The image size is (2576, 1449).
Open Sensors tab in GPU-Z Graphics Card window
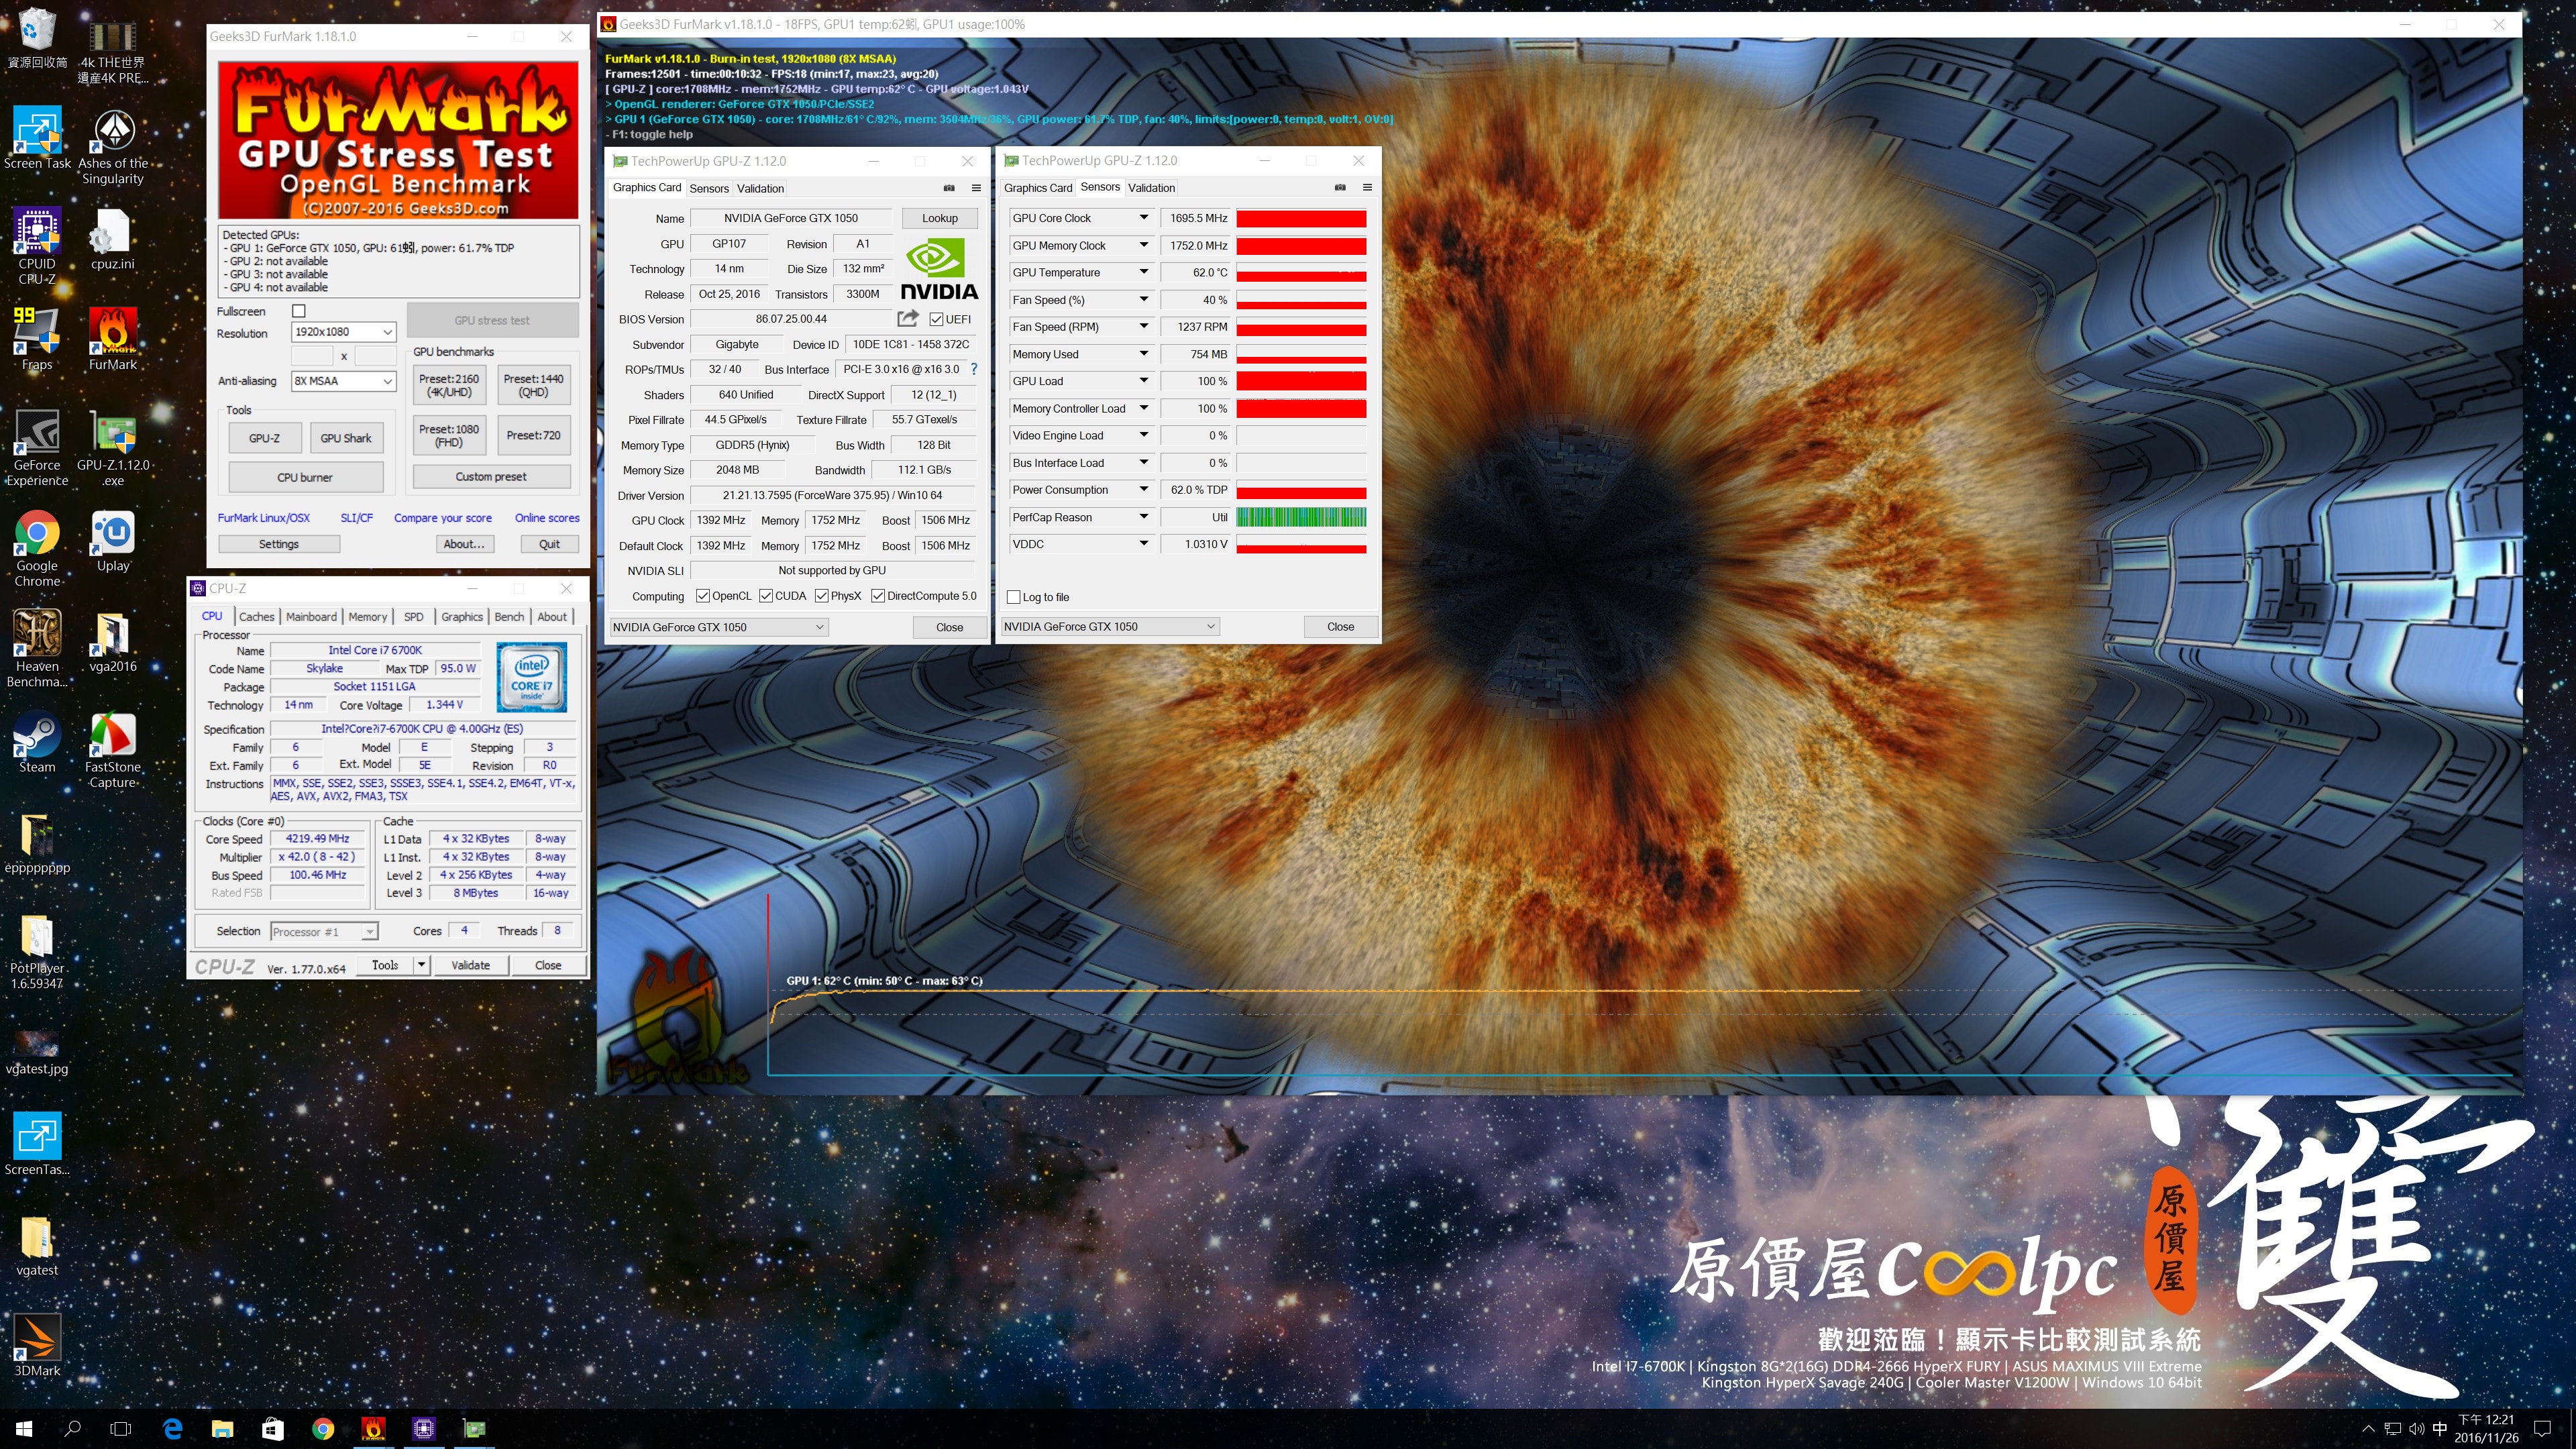709,188
